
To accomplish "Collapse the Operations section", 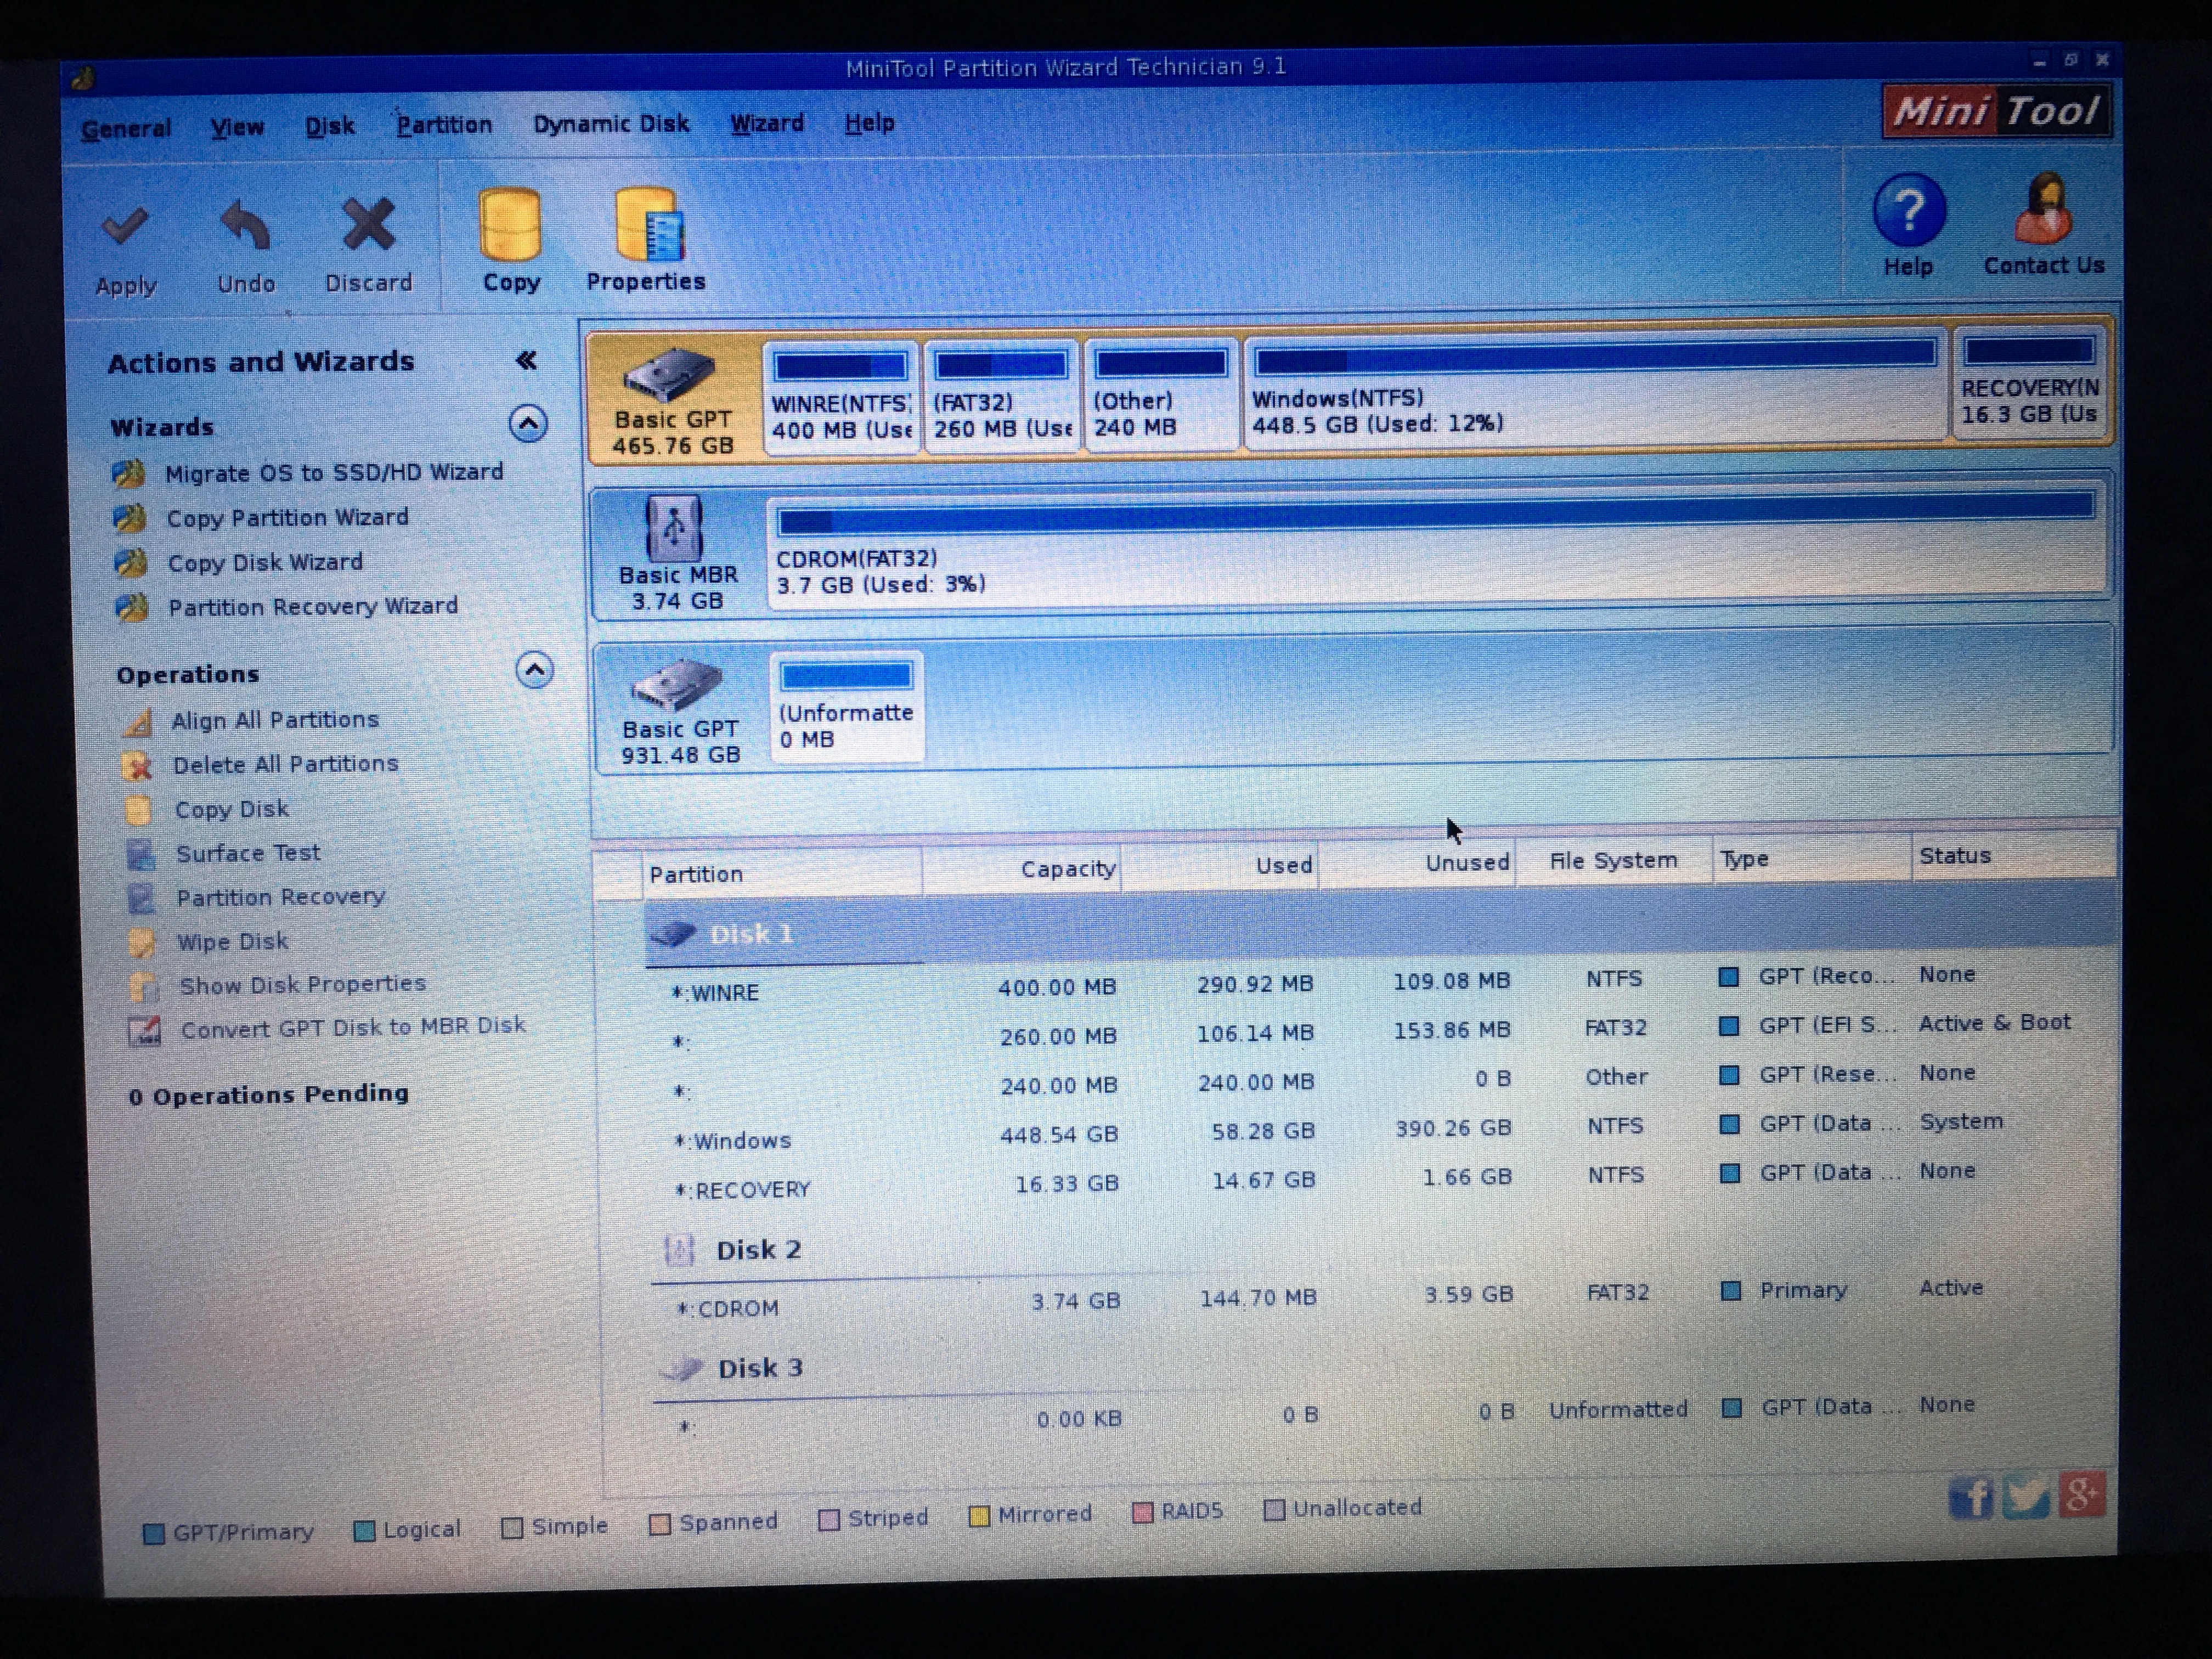I will tap(535, 670).
